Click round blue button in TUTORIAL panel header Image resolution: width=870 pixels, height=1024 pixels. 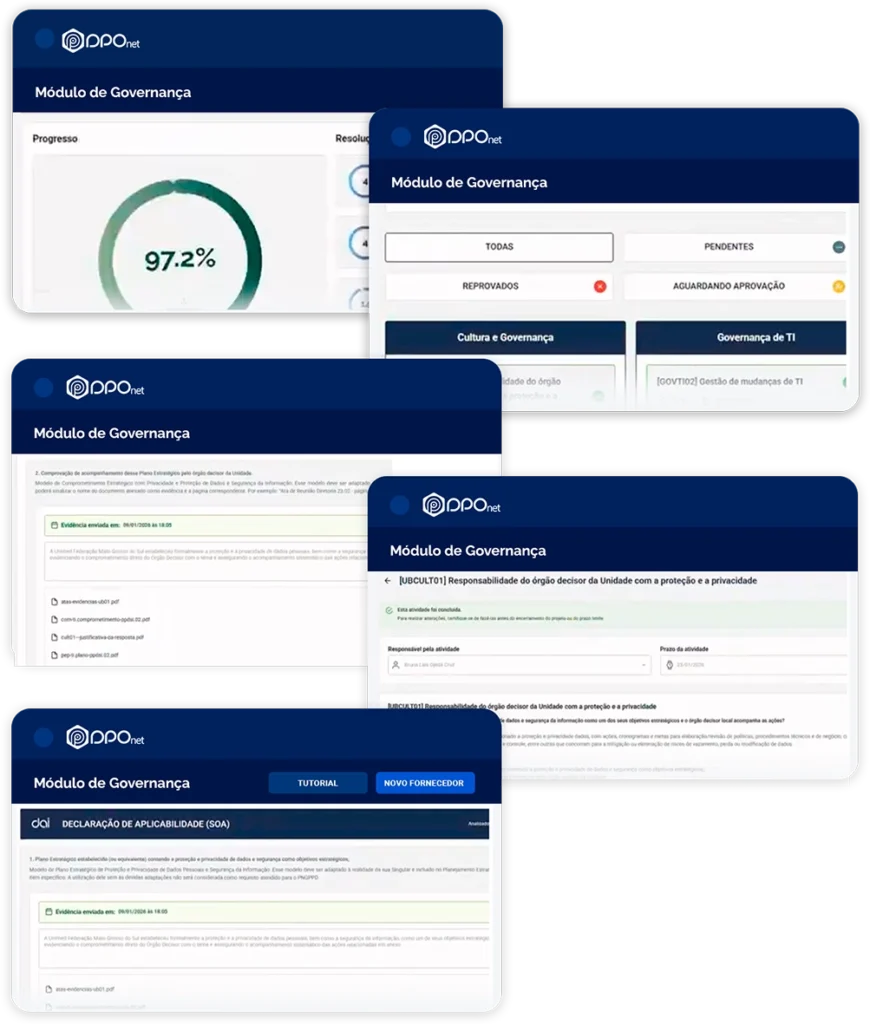(44, 737)
